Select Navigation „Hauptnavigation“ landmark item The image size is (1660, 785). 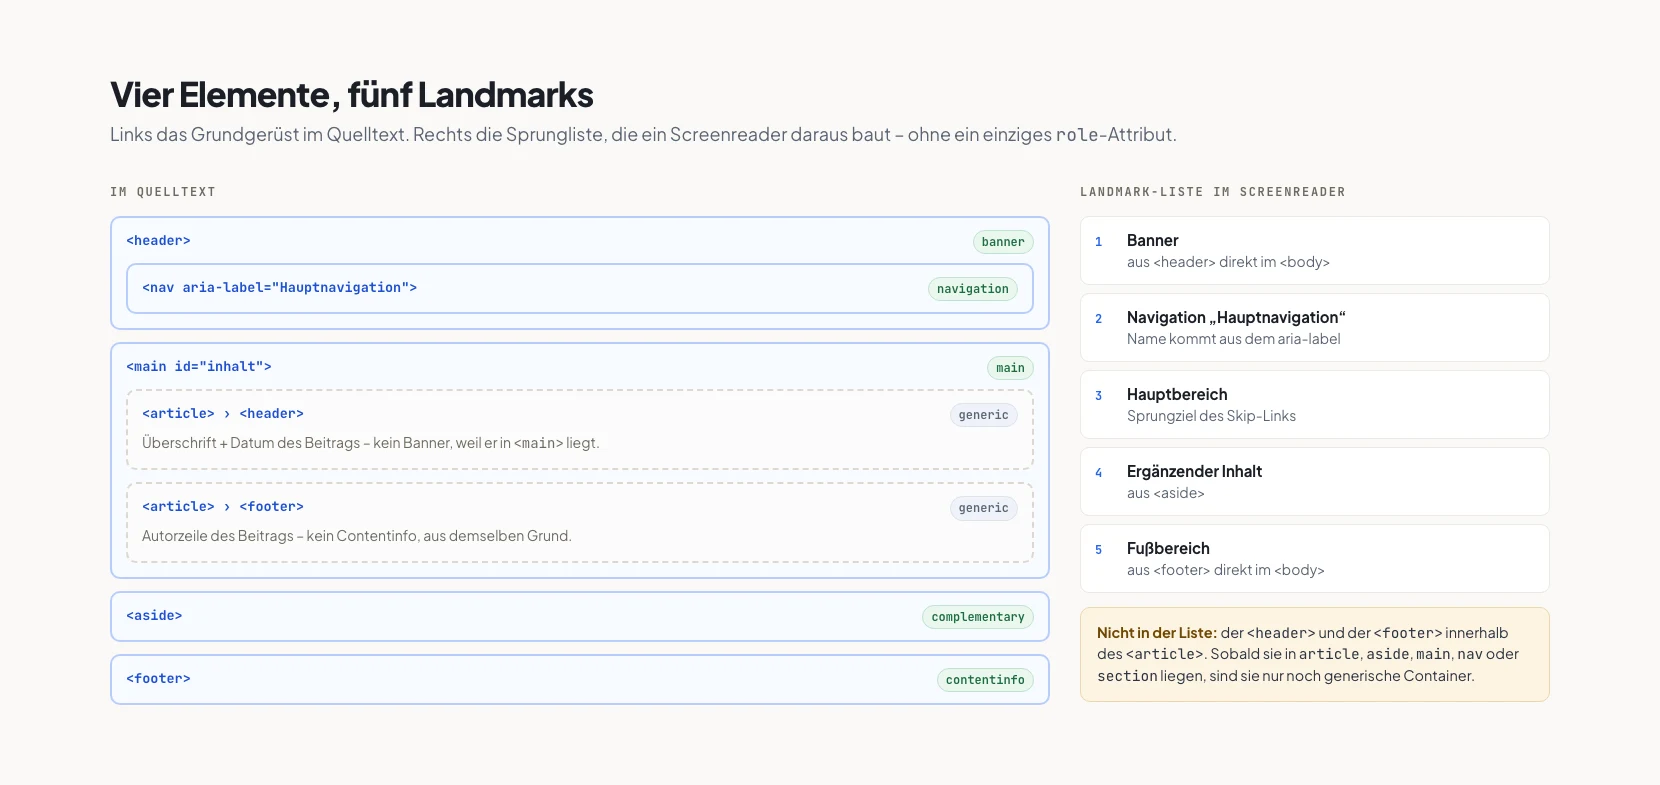[x=1315, y=328]
